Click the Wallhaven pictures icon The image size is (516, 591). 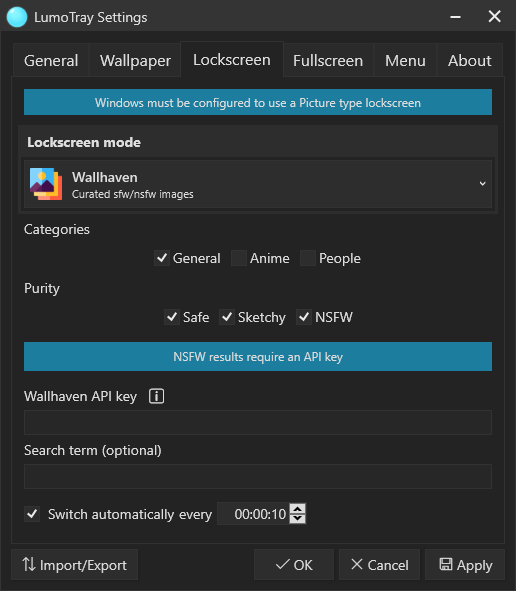tap(46, 184)
